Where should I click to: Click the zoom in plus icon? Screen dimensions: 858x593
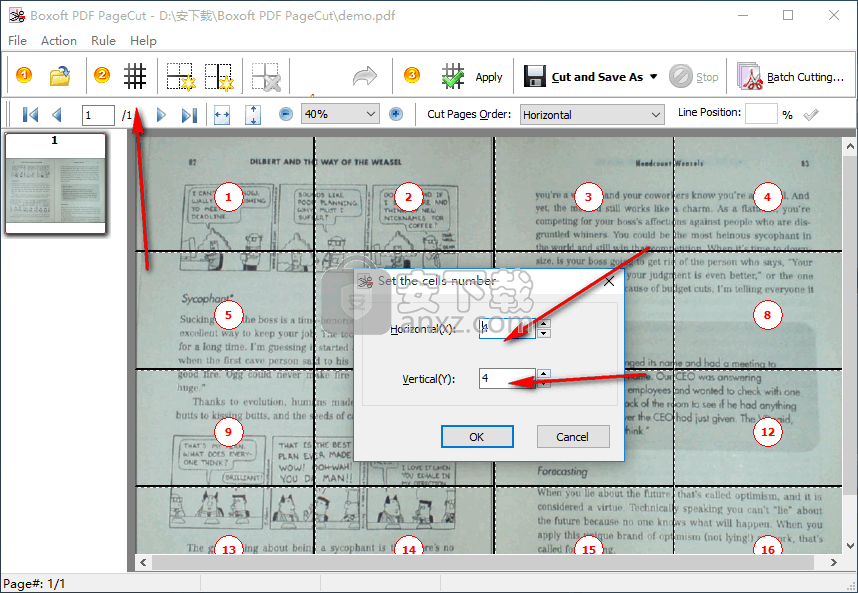tap(396, 114)
